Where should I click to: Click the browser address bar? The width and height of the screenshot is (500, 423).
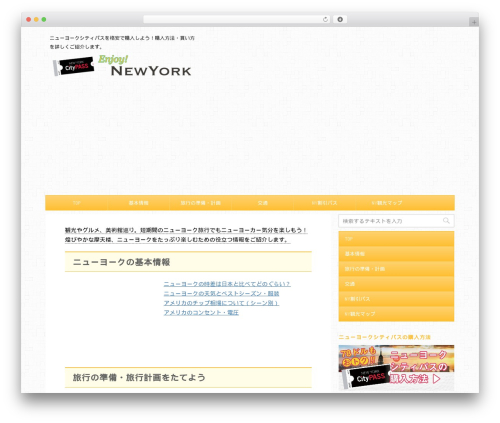point(236,20)
